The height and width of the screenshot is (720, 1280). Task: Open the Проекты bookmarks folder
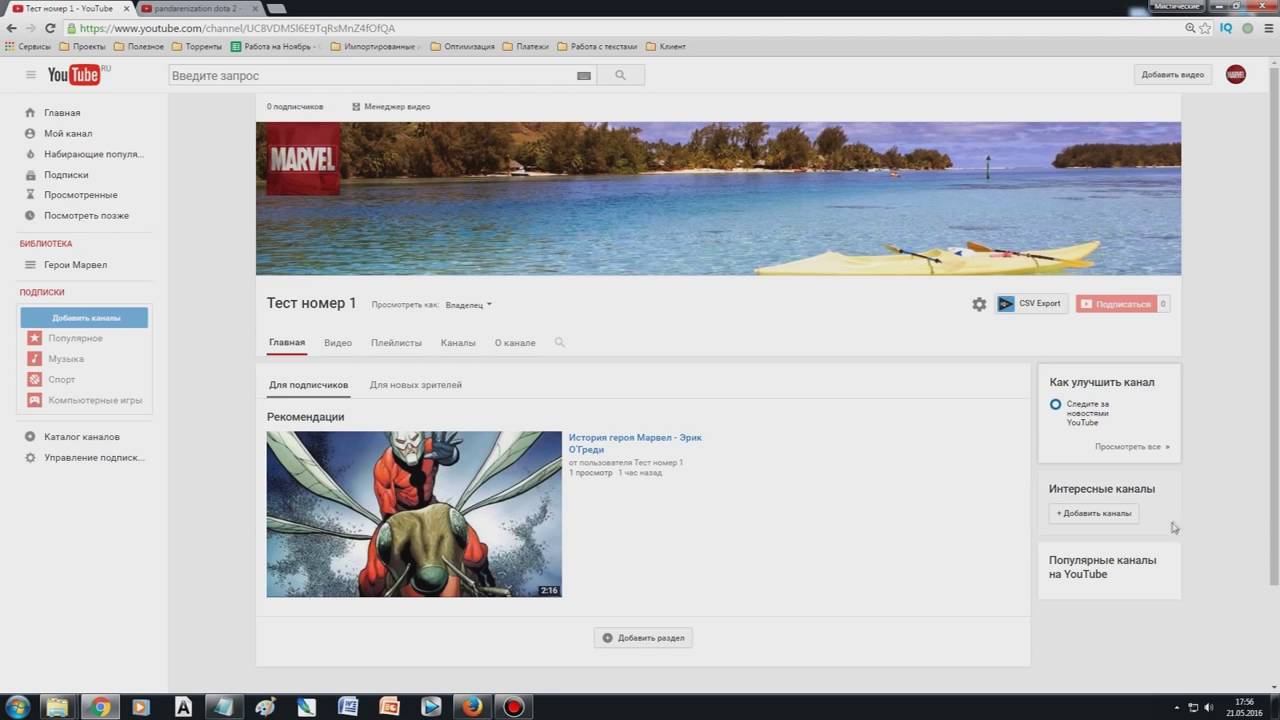[82, 47]
